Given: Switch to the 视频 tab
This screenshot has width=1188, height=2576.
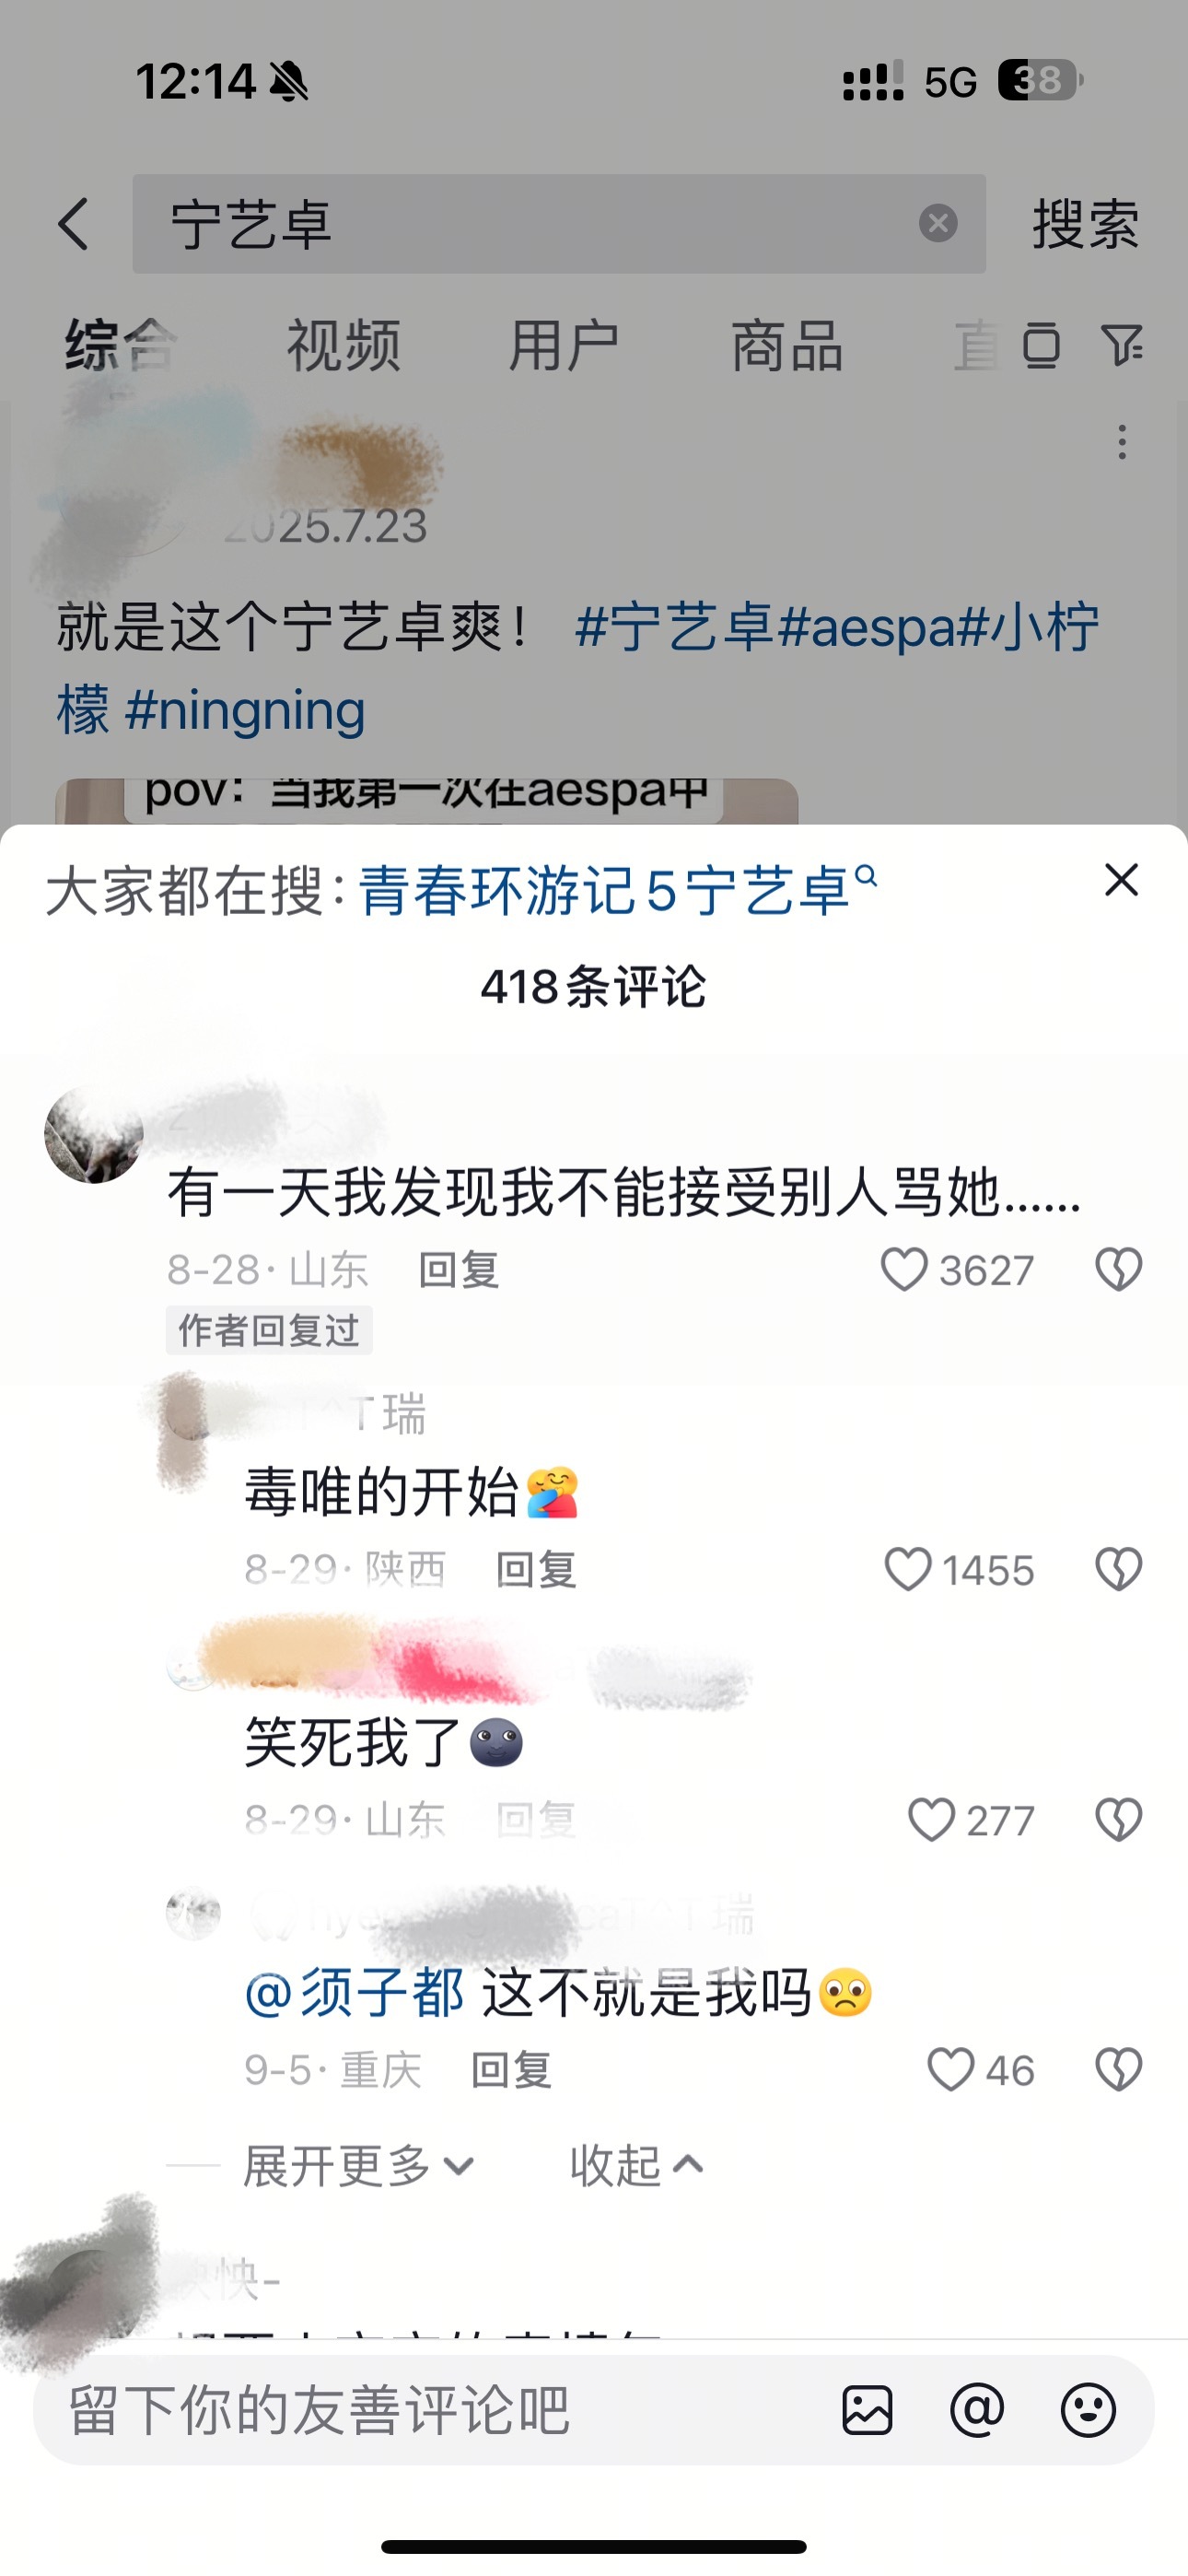Looking at the screenshot, I should [343, 346].
